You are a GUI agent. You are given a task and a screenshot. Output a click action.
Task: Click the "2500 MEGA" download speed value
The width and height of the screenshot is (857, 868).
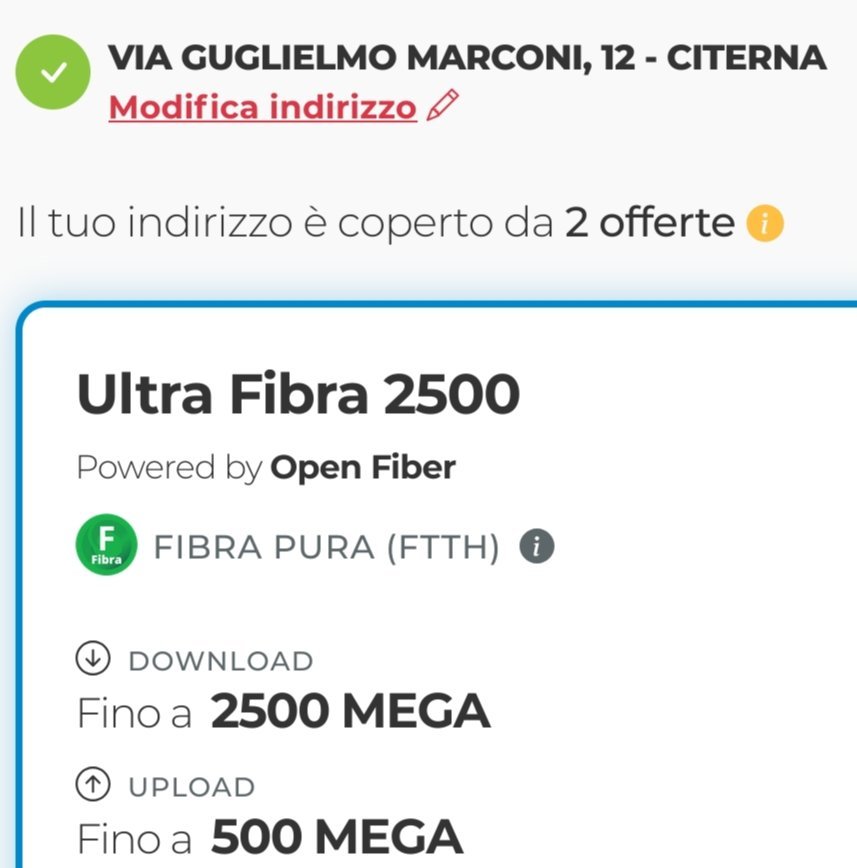[350, 711]
